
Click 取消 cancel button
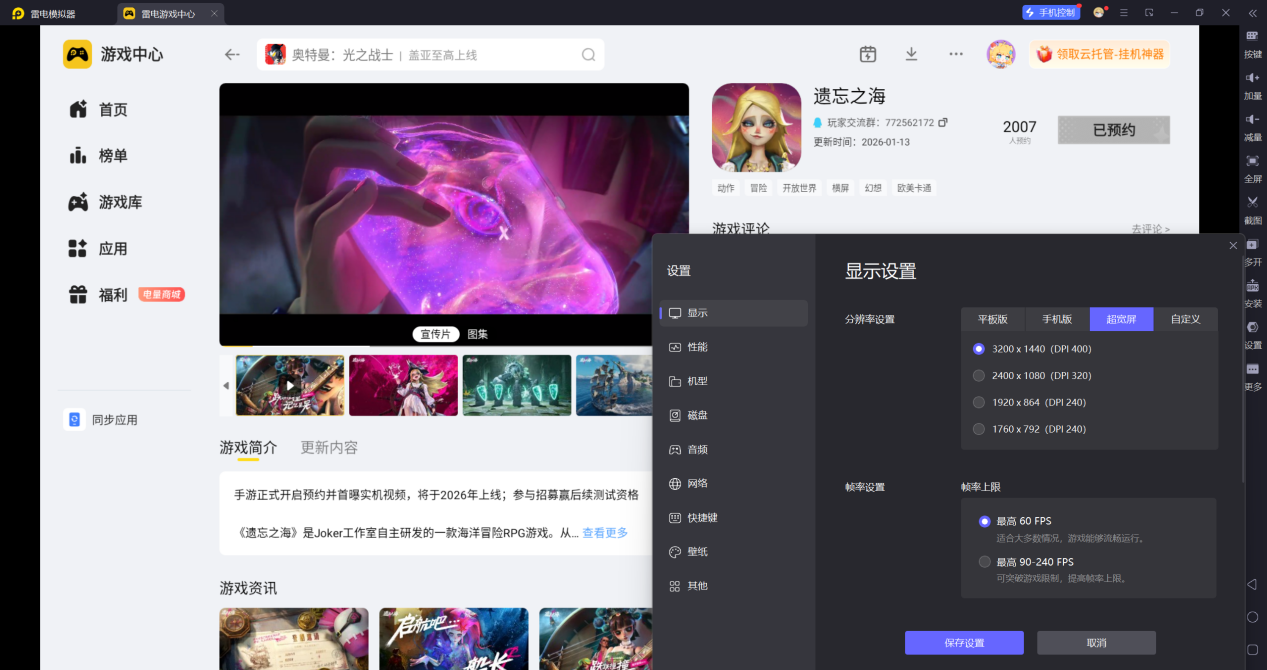coord(1096,643)
